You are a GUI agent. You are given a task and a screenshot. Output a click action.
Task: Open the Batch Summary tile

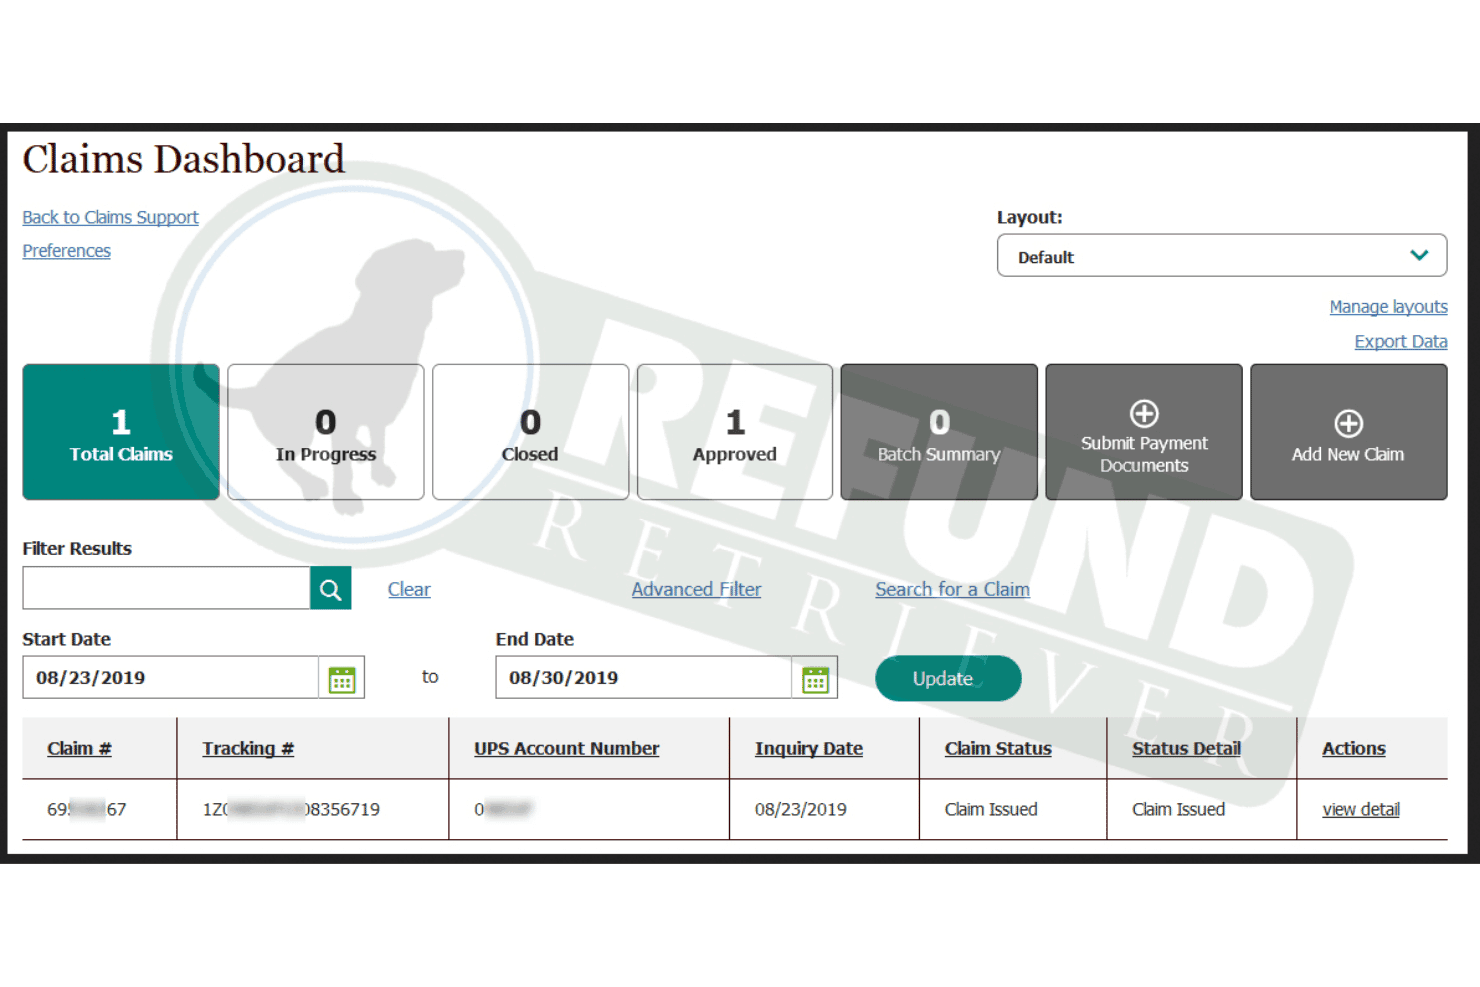[939, 432]
